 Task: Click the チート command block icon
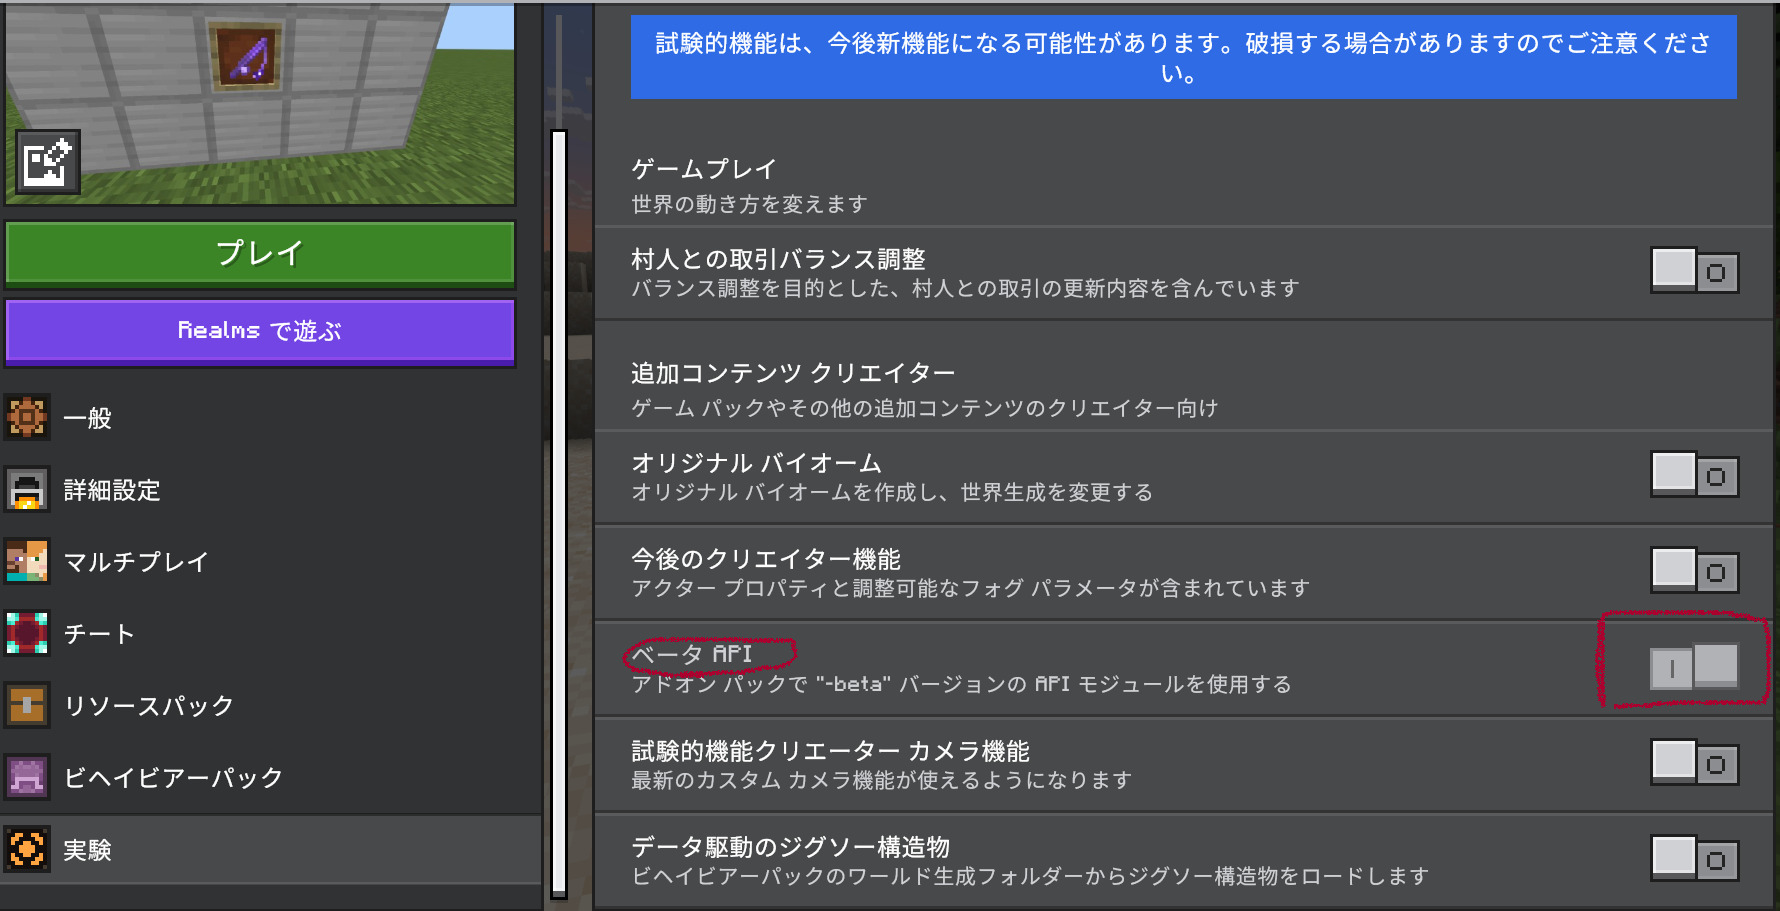point(27,634)
